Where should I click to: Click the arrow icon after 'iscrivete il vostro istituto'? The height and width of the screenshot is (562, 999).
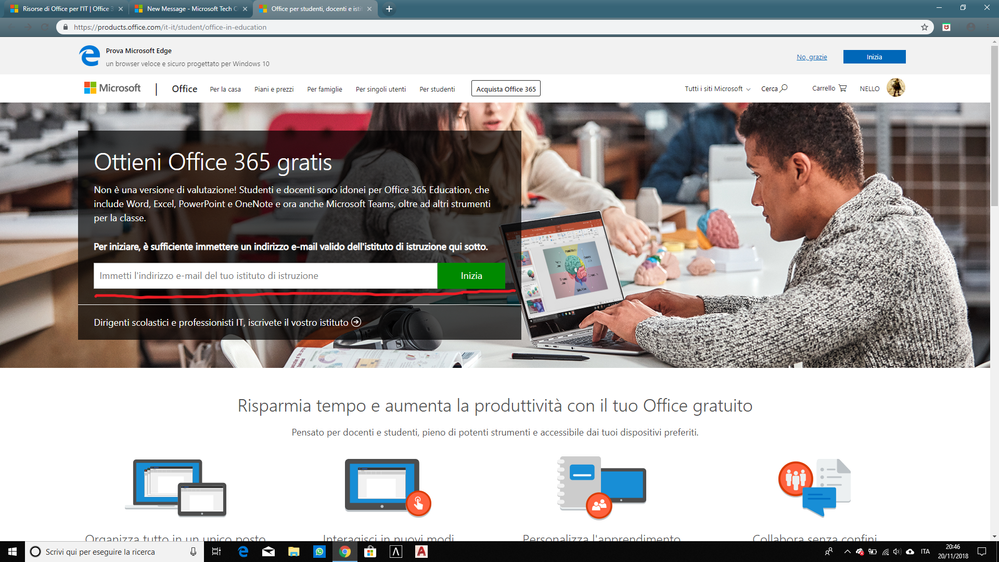356,322
